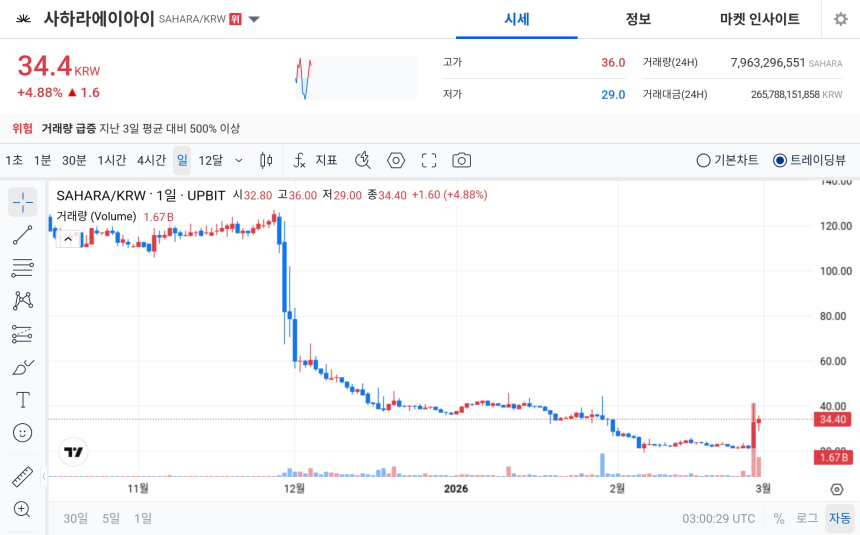
Task: Expand the interval list chevron
Action: tap(239, 160)
